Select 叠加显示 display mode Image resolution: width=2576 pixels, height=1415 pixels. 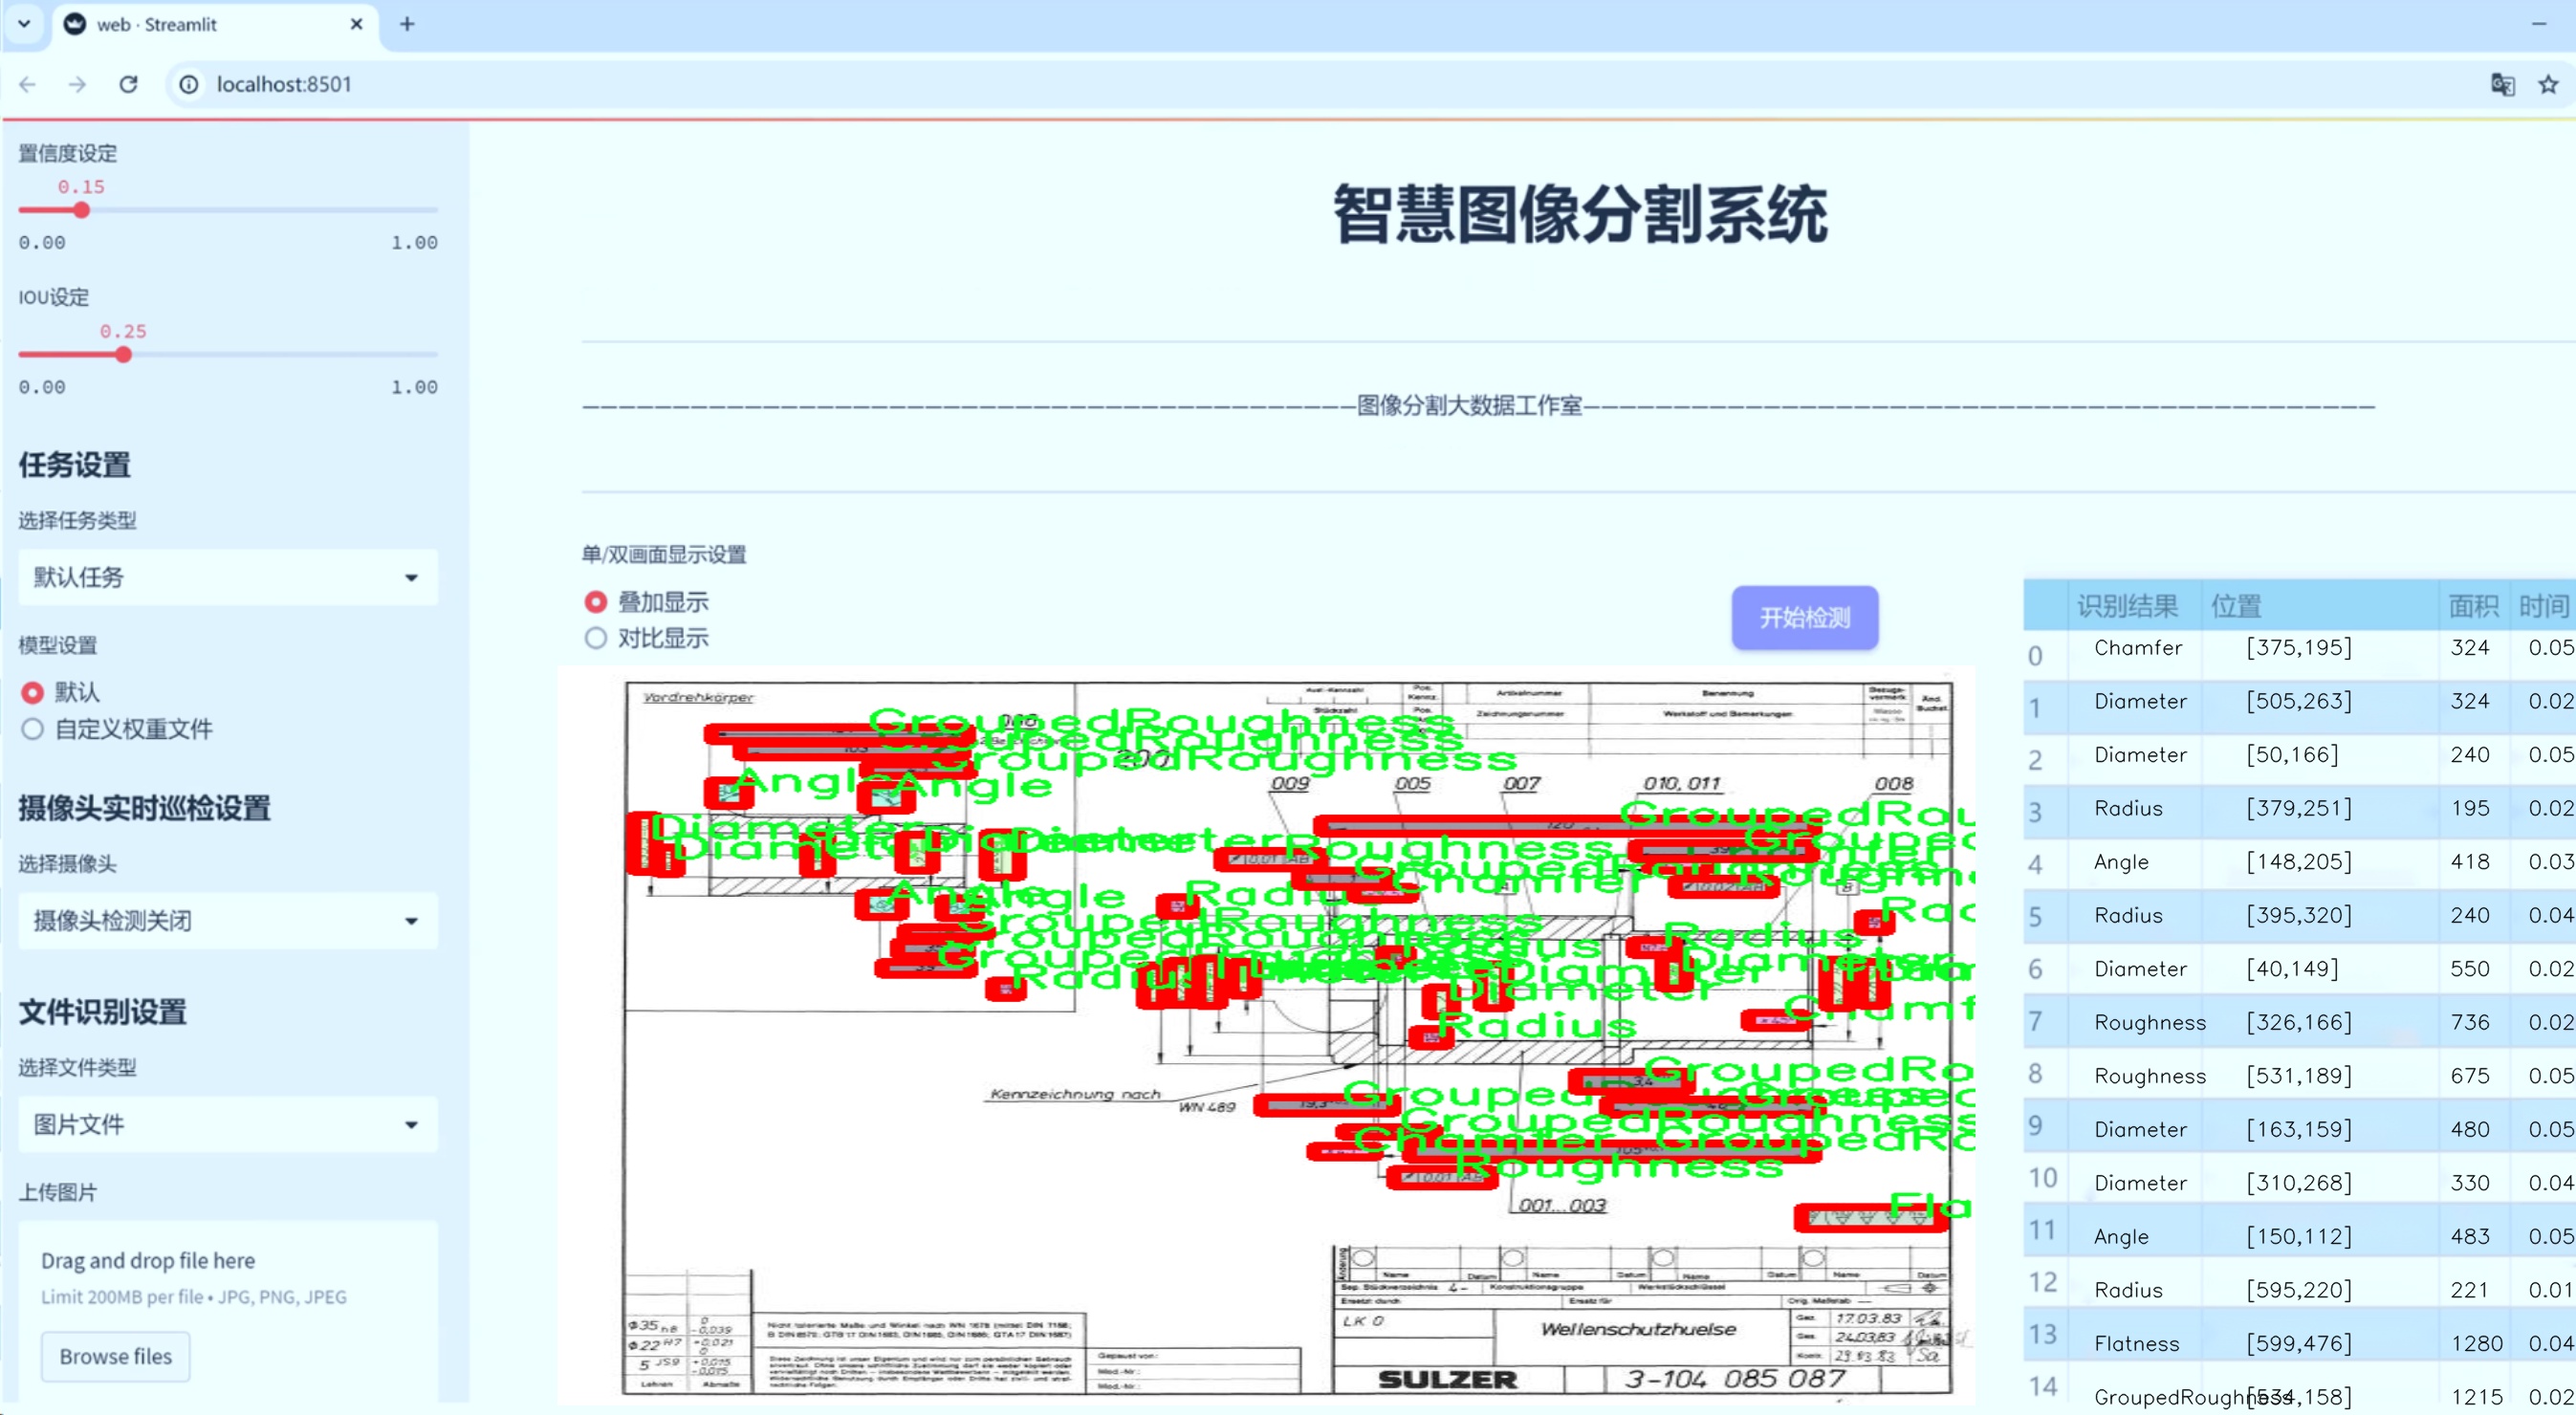(x=596, y=602)
